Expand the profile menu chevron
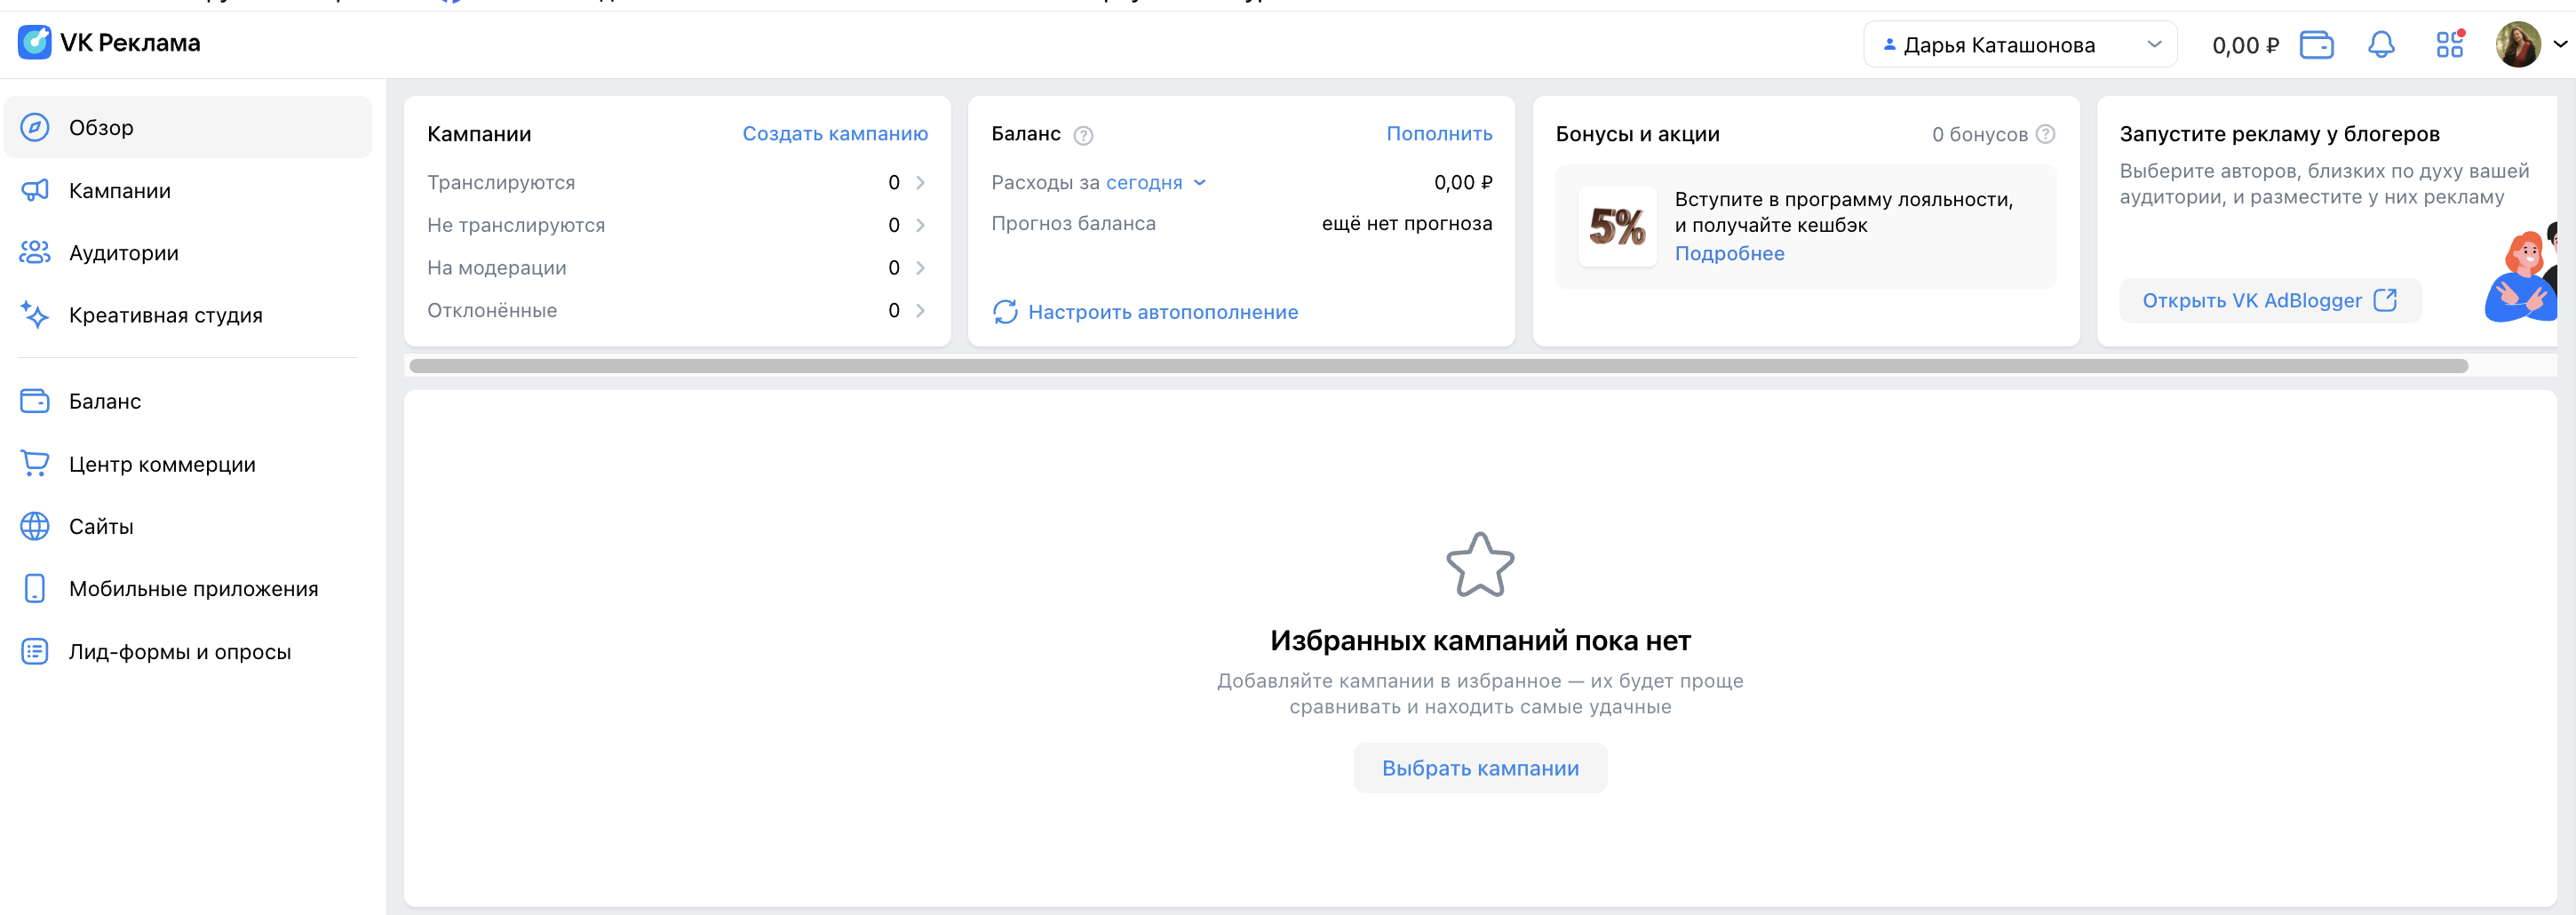This screenshot has height=915, width=2576. [x=2560, y=44]
